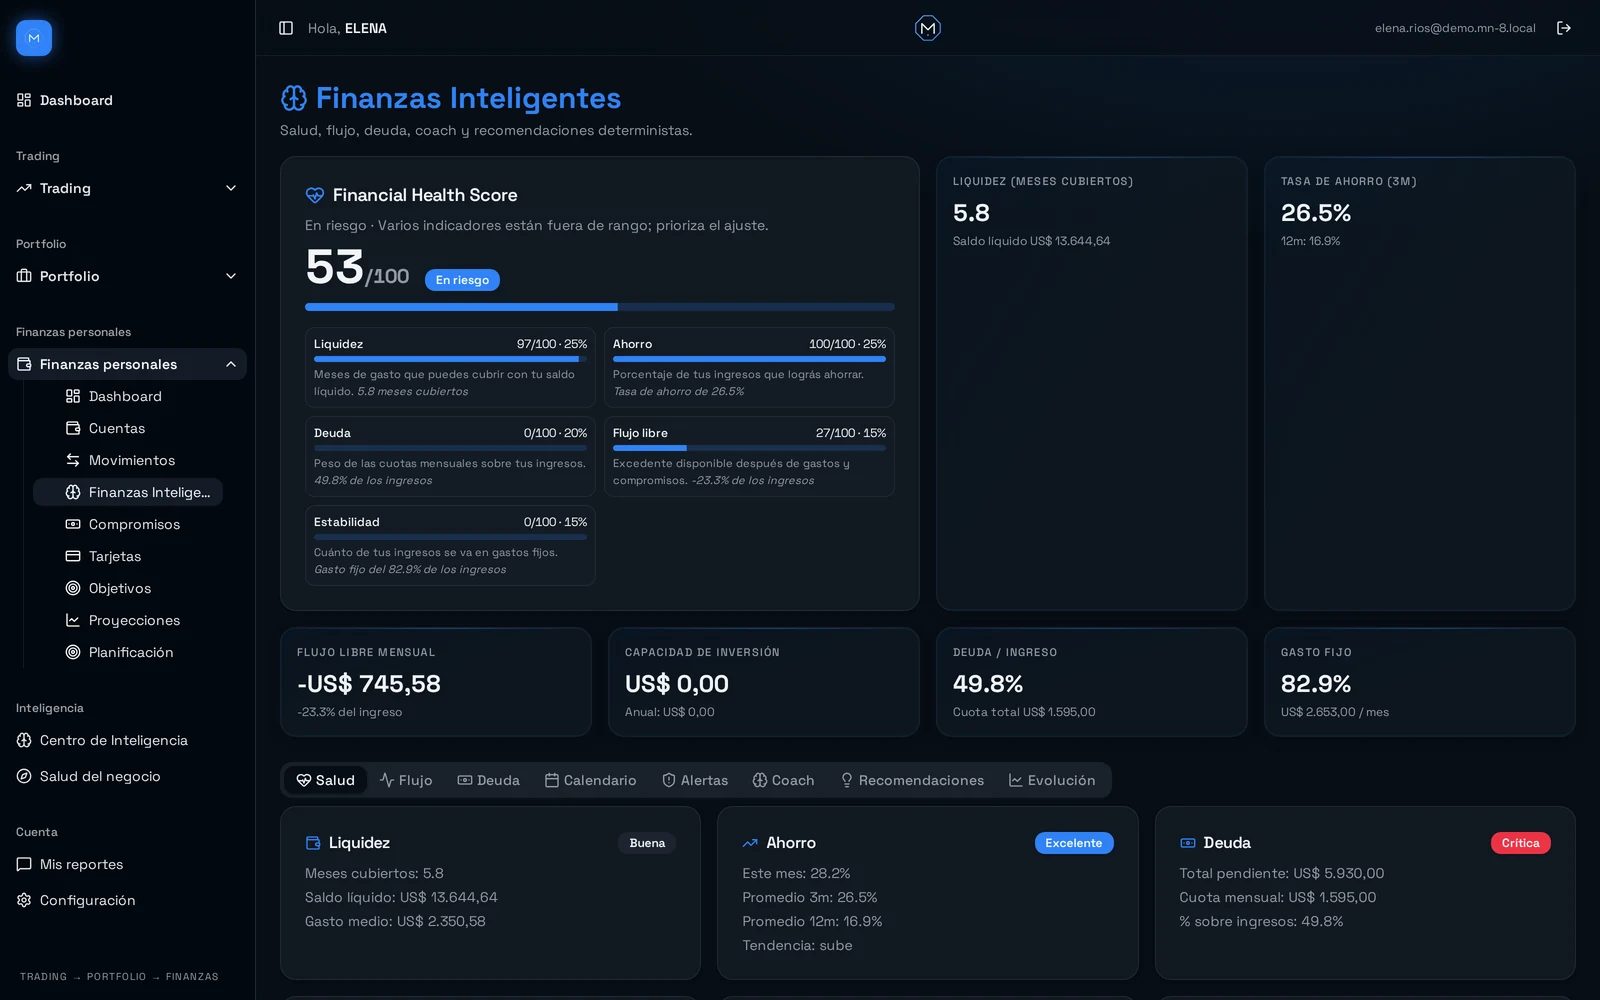Click the logout icon in header
This screenshot has width=1600, height=1000.
[1564, 28]
